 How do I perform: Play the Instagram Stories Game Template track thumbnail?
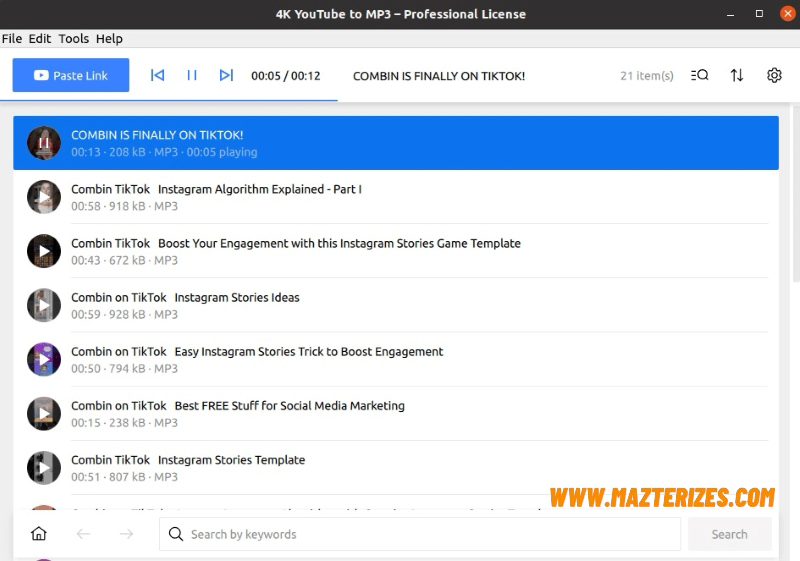pyautogui.click(x=44, y=251)
